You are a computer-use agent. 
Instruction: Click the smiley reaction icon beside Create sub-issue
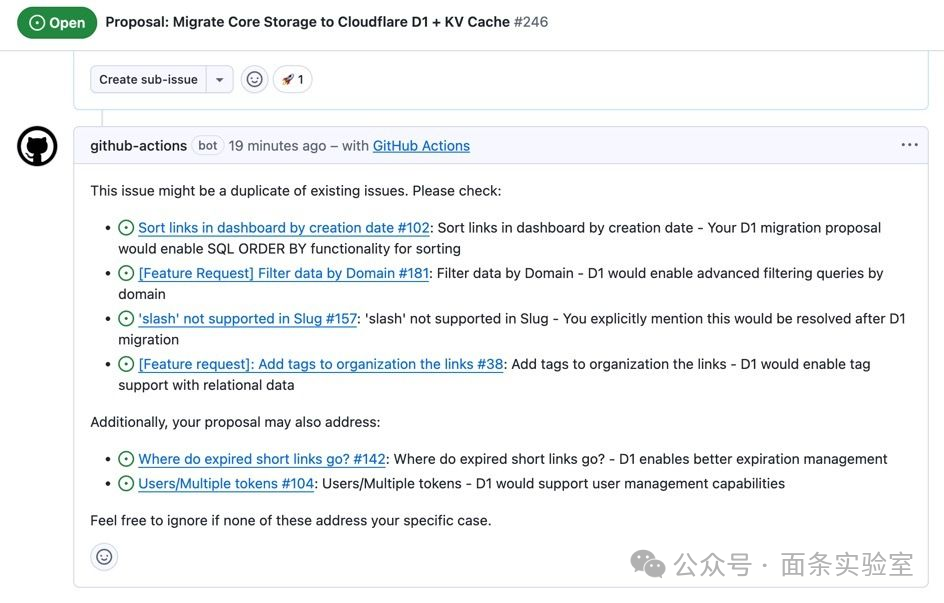pyautogui.click(x=253, y=79)
